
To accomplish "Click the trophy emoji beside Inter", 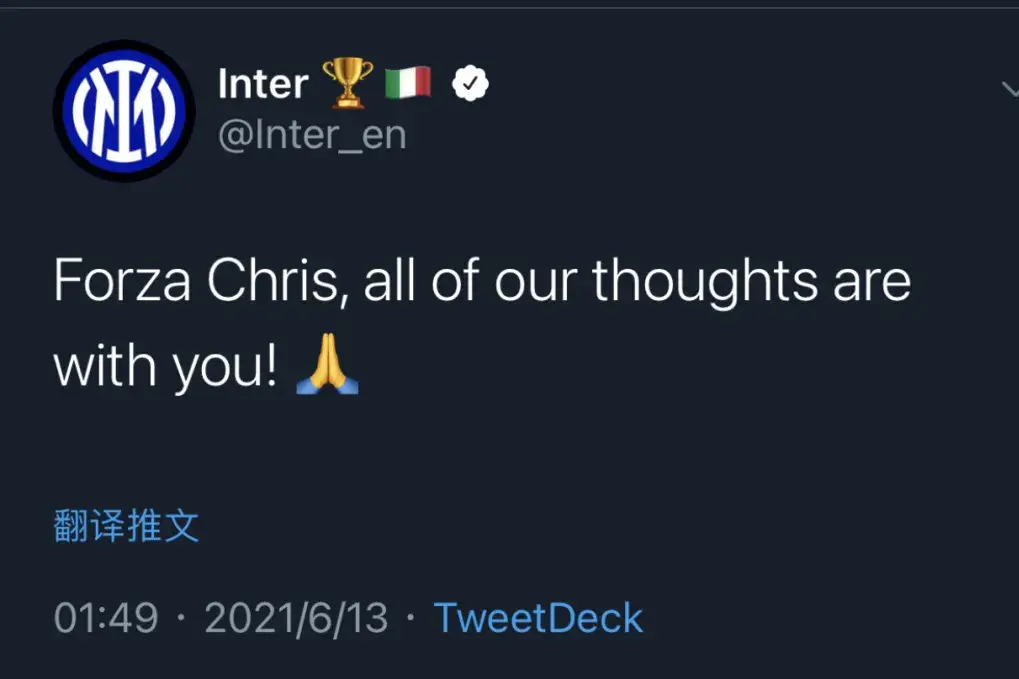I will [347, 83].
